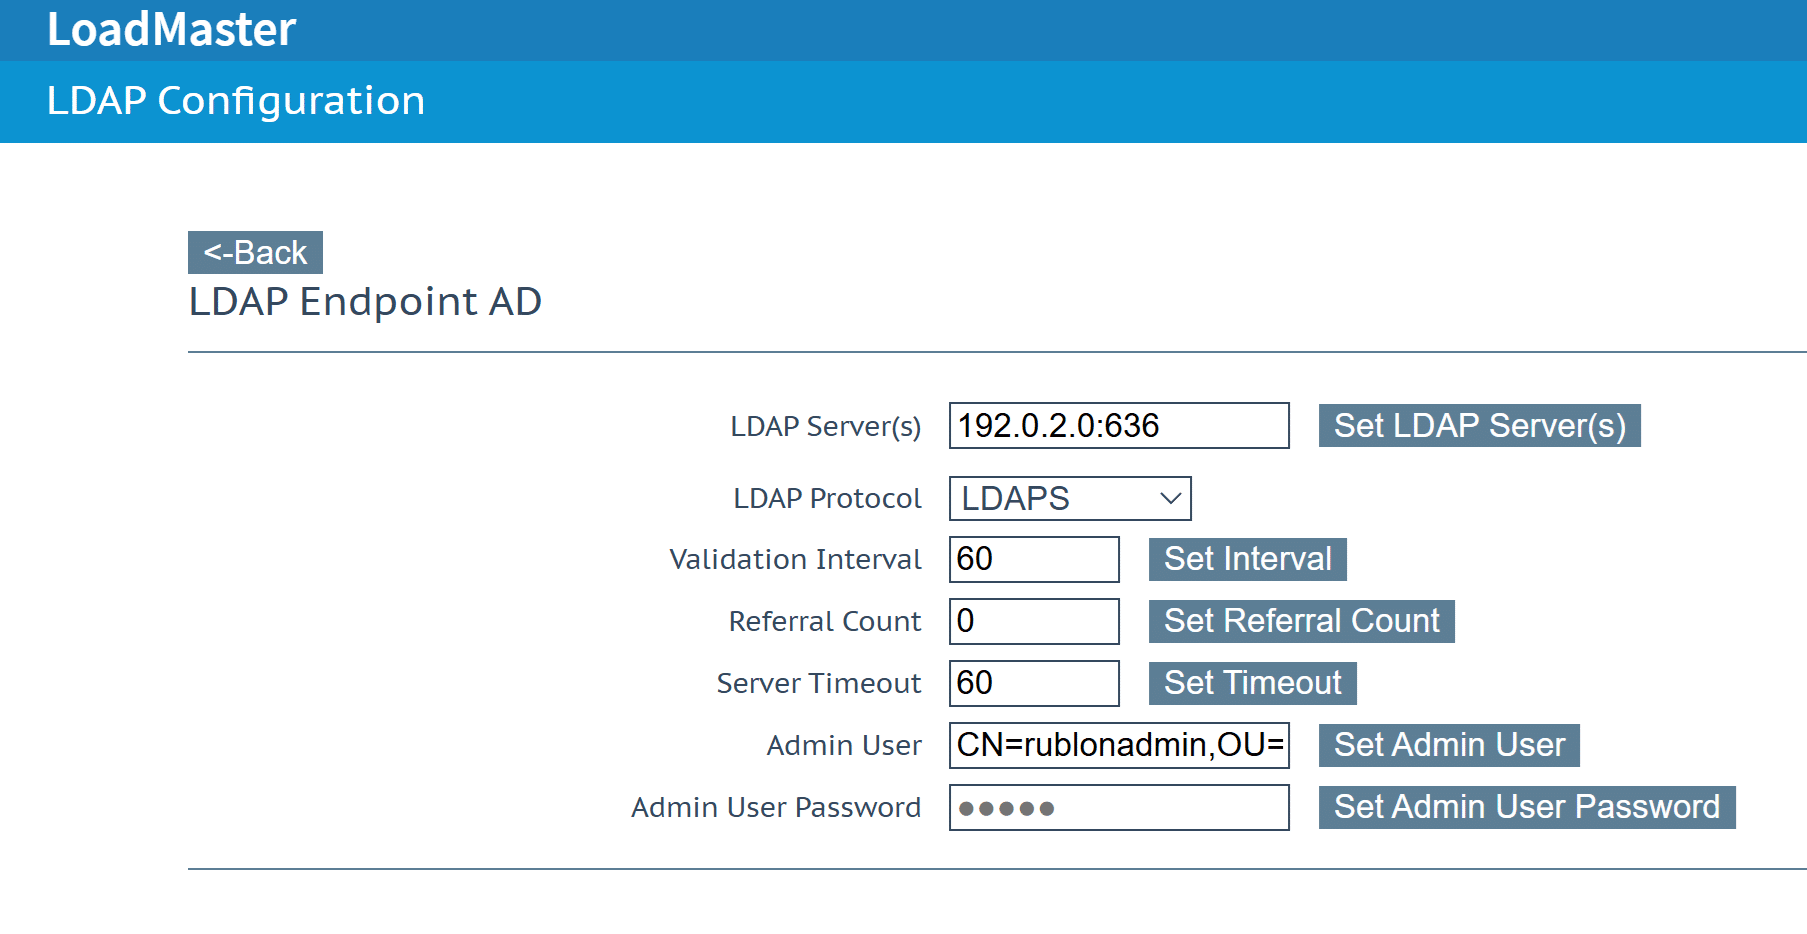Click the Server Timeout text field

1033,683
